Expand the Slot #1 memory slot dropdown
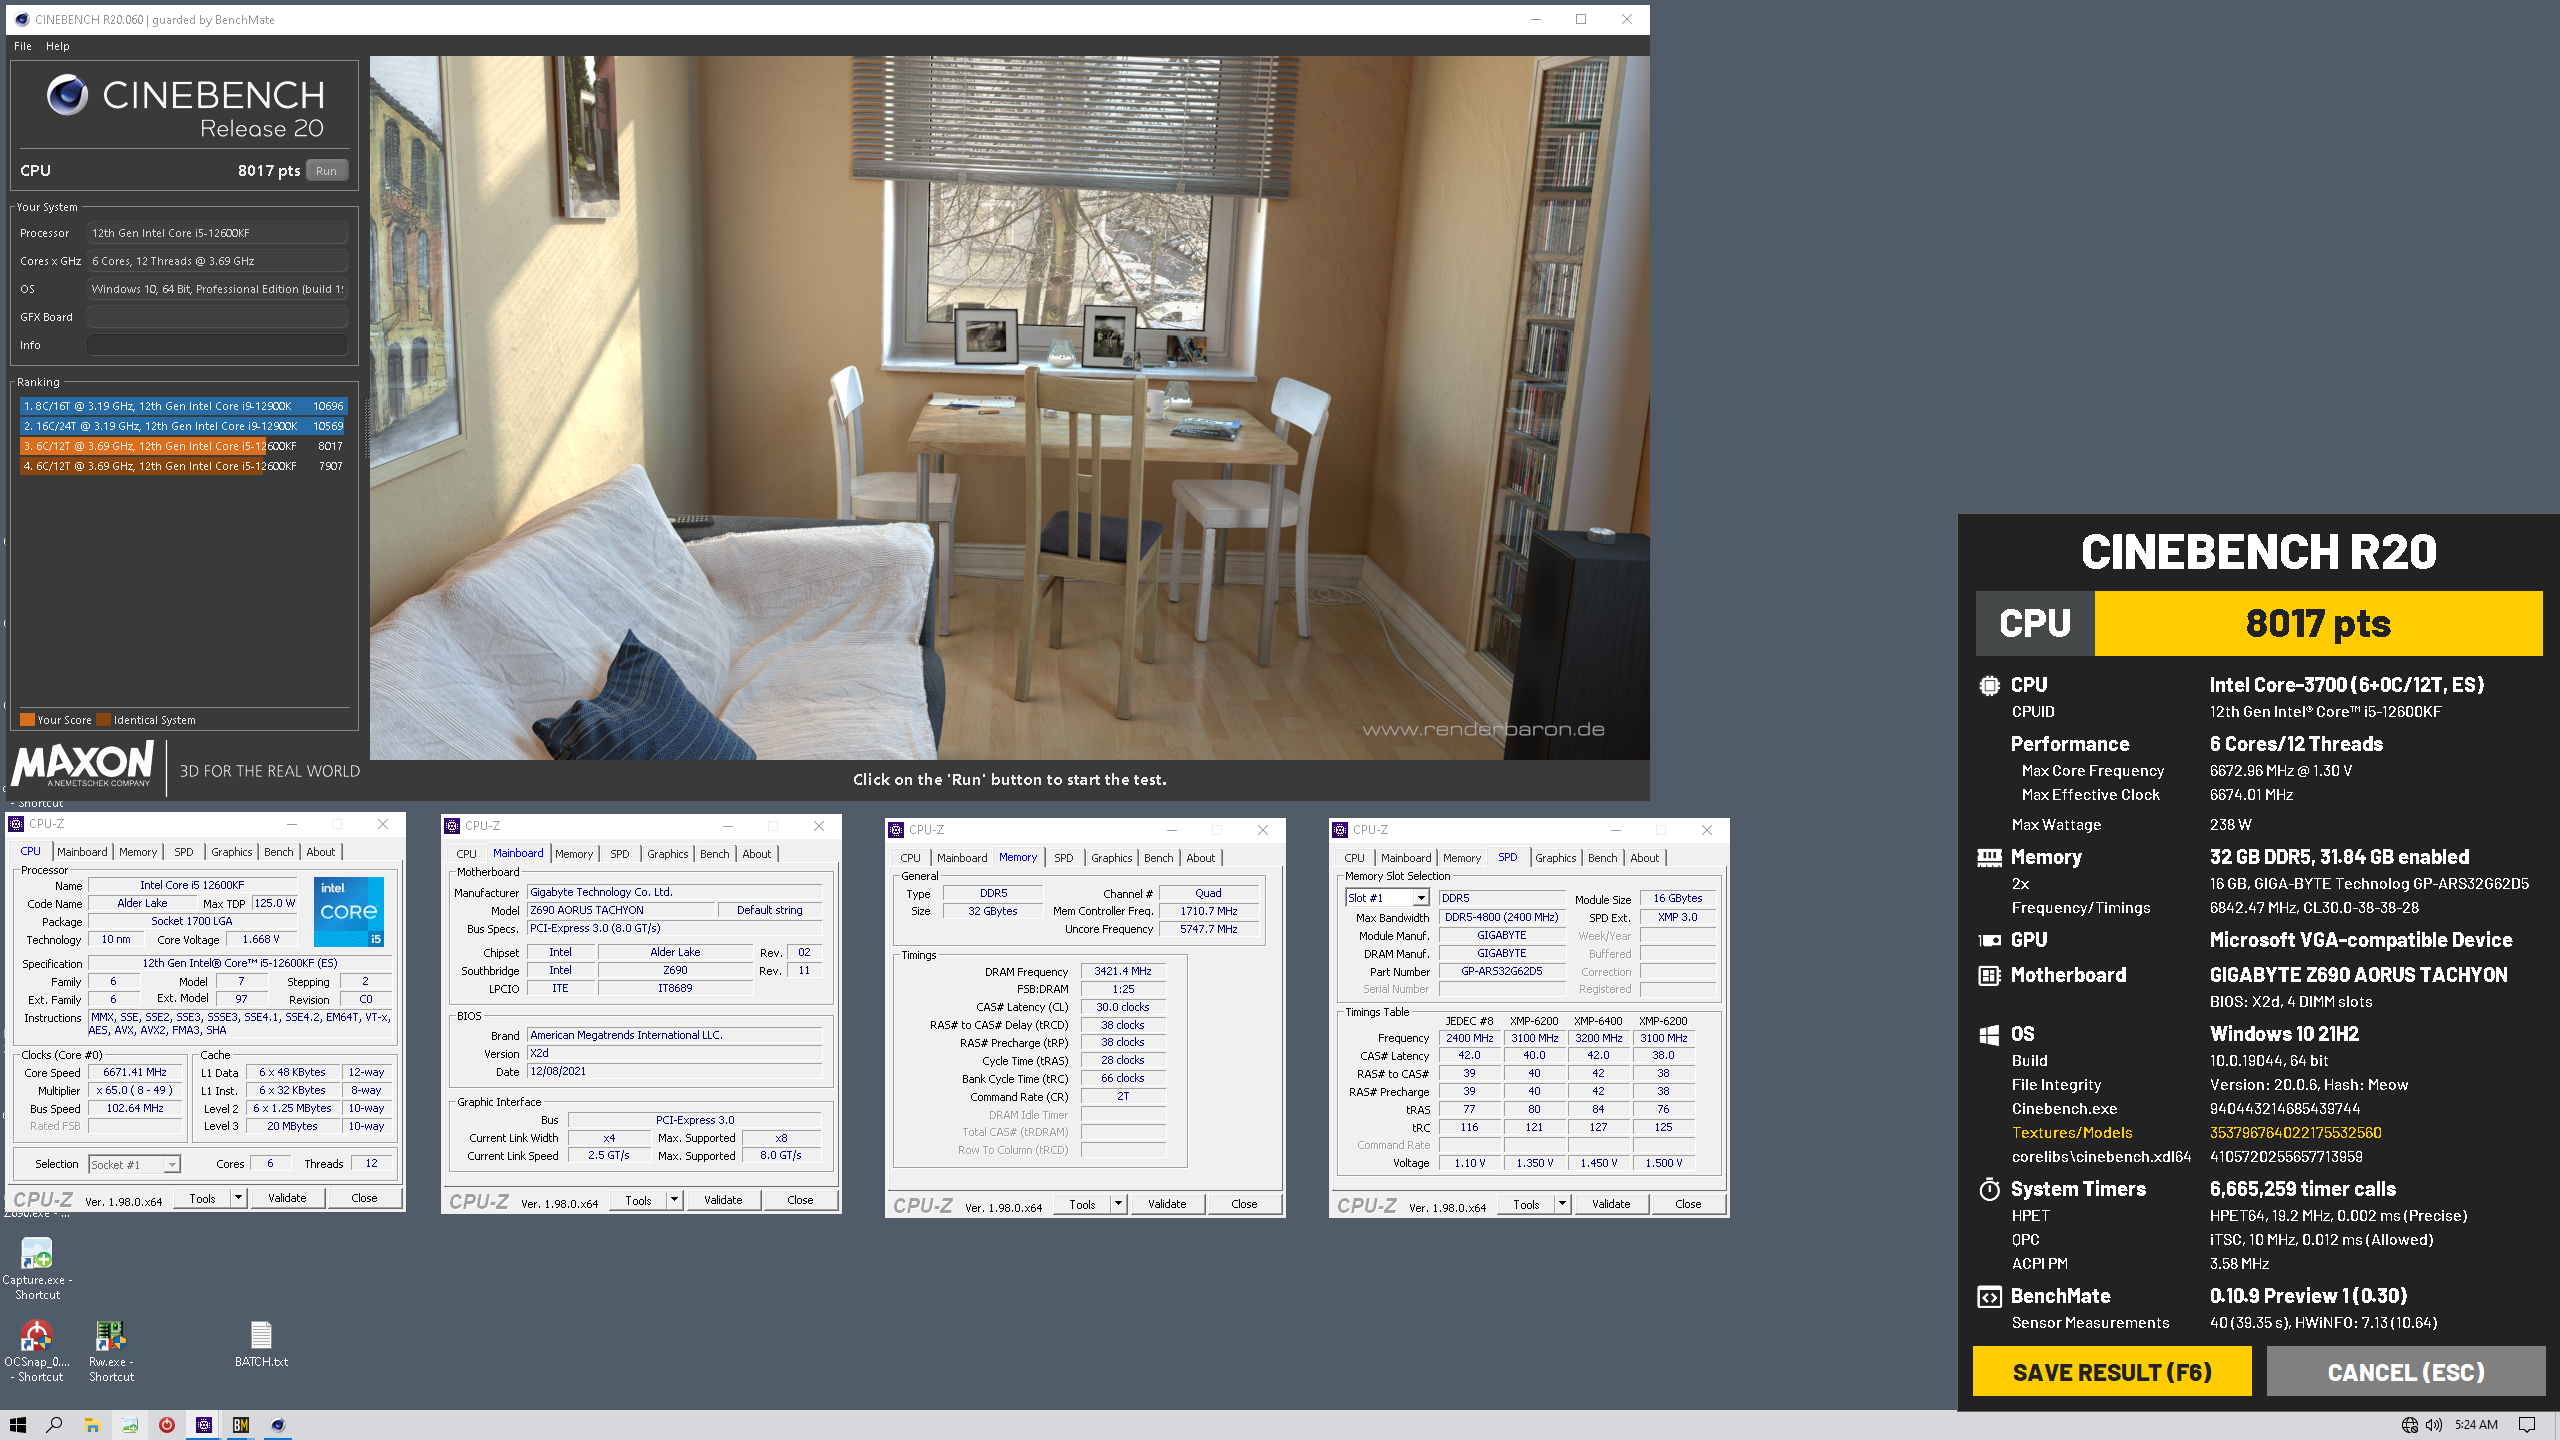 (x=1420, y=898)
